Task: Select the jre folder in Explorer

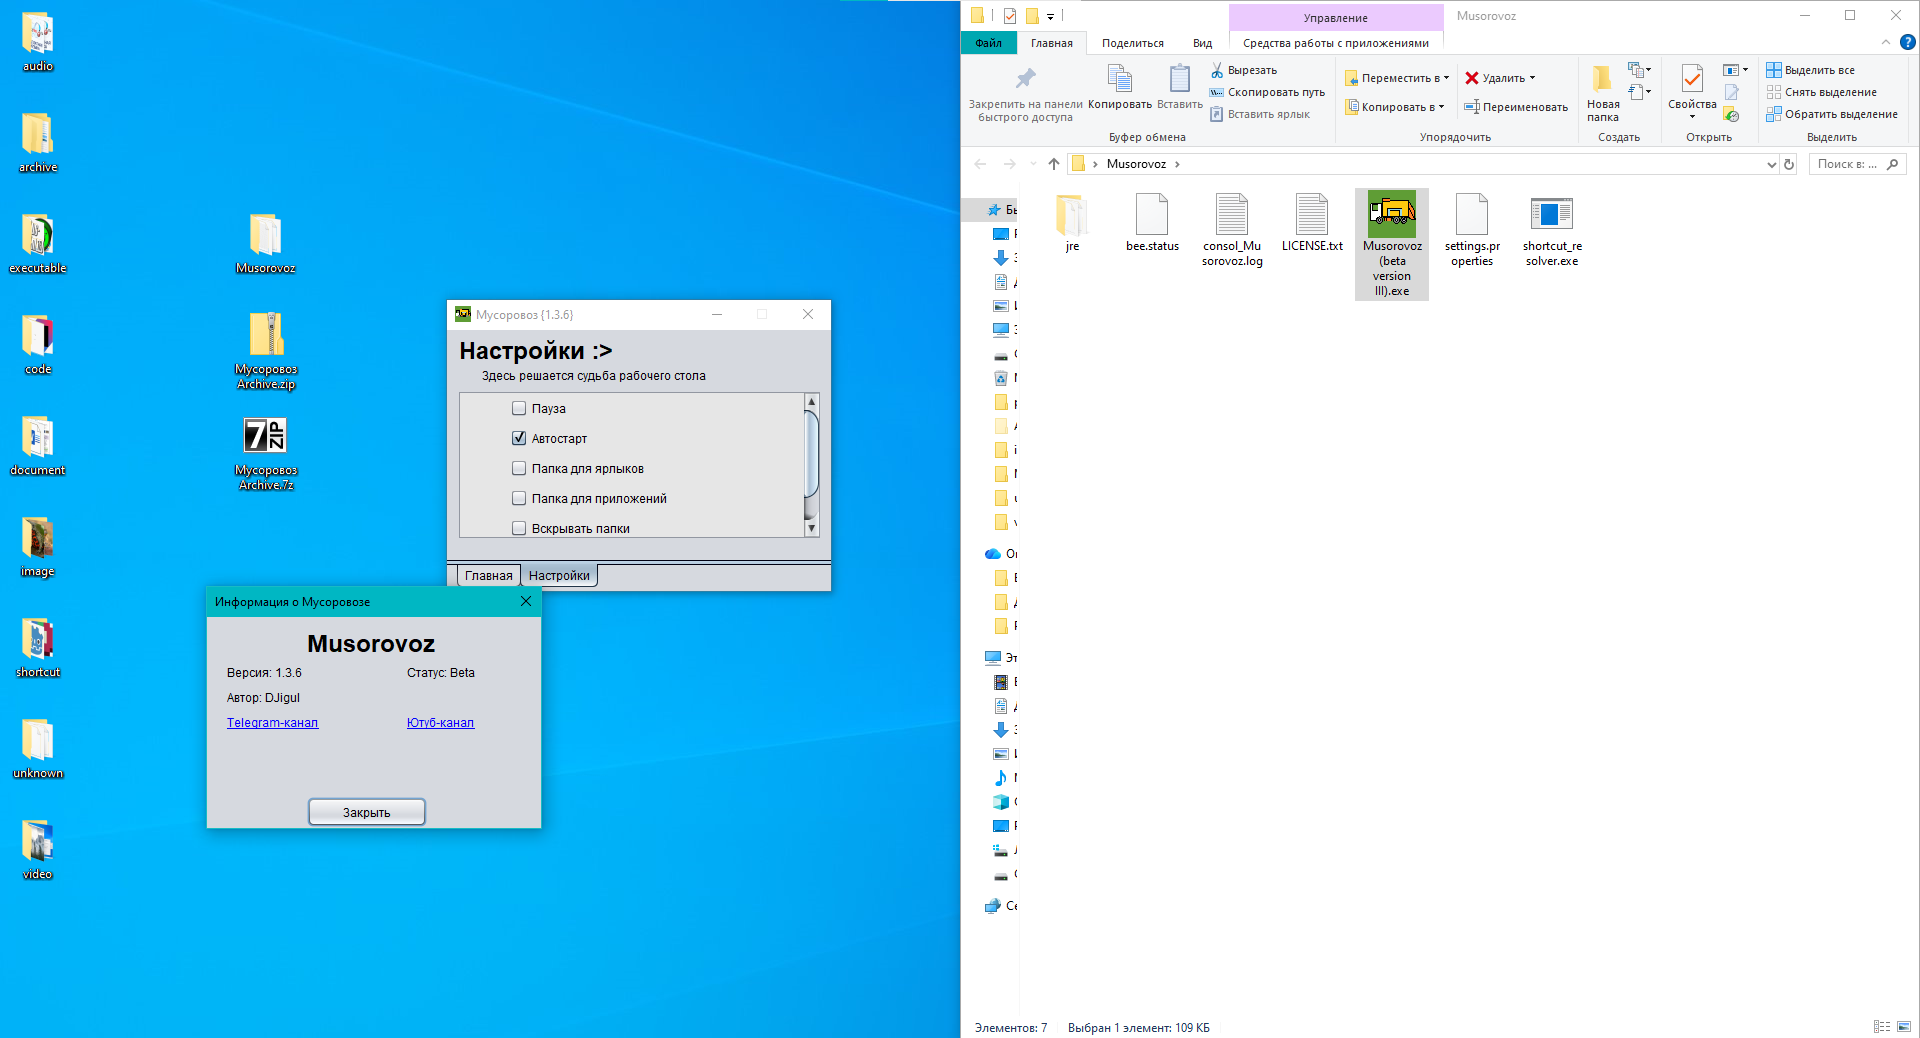Action: point(1072,223)
